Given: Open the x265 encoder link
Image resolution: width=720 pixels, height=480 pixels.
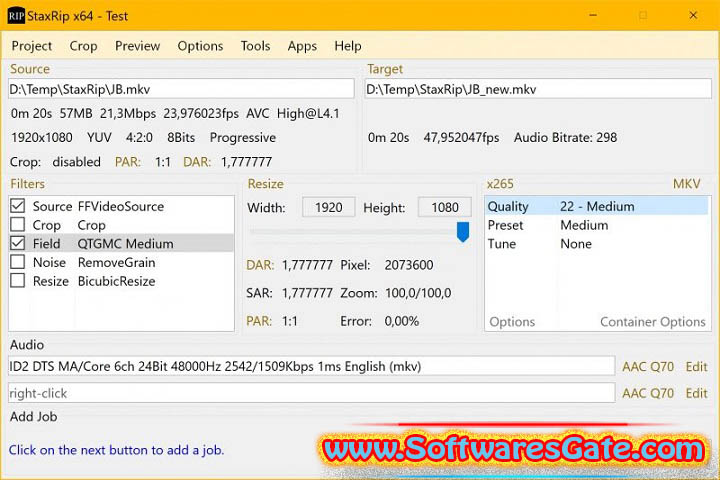Looking at the screenshot, I should (x=500, y=184).
